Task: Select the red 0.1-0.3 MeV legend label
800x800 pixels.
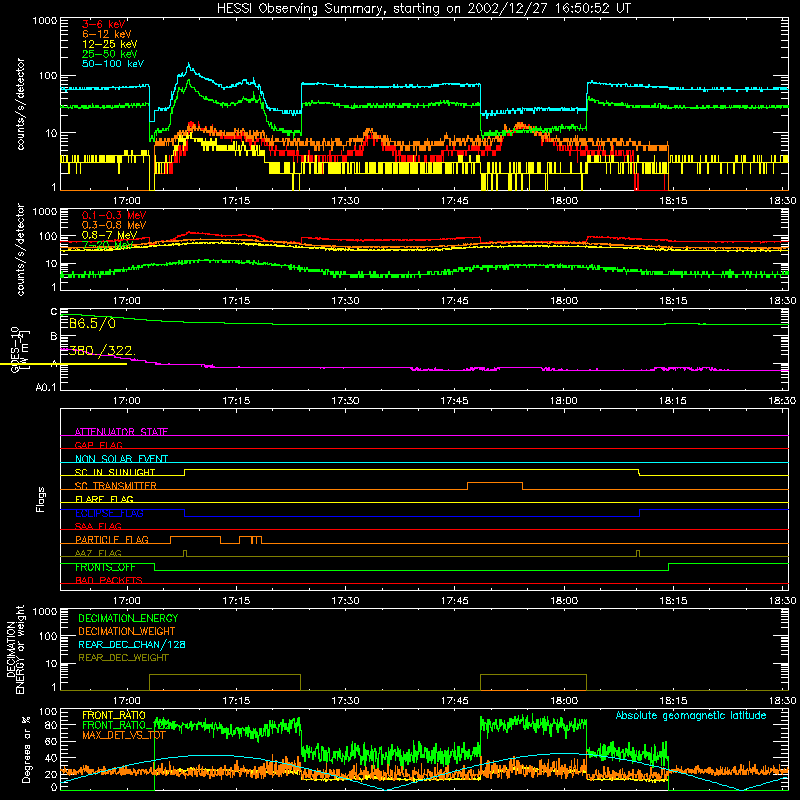Action: pyautogui.click(x=114, y=215)
